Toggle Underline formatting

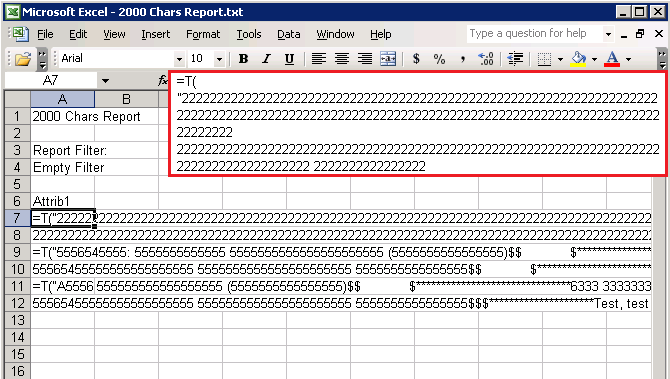289,59
